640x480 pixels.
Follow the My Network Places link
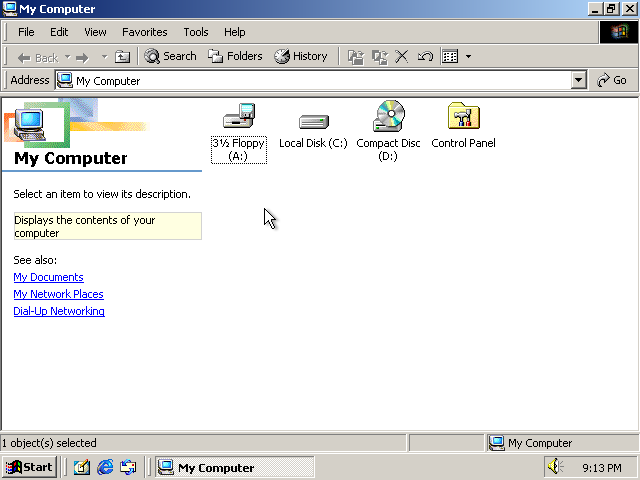[x=58, y=294]
